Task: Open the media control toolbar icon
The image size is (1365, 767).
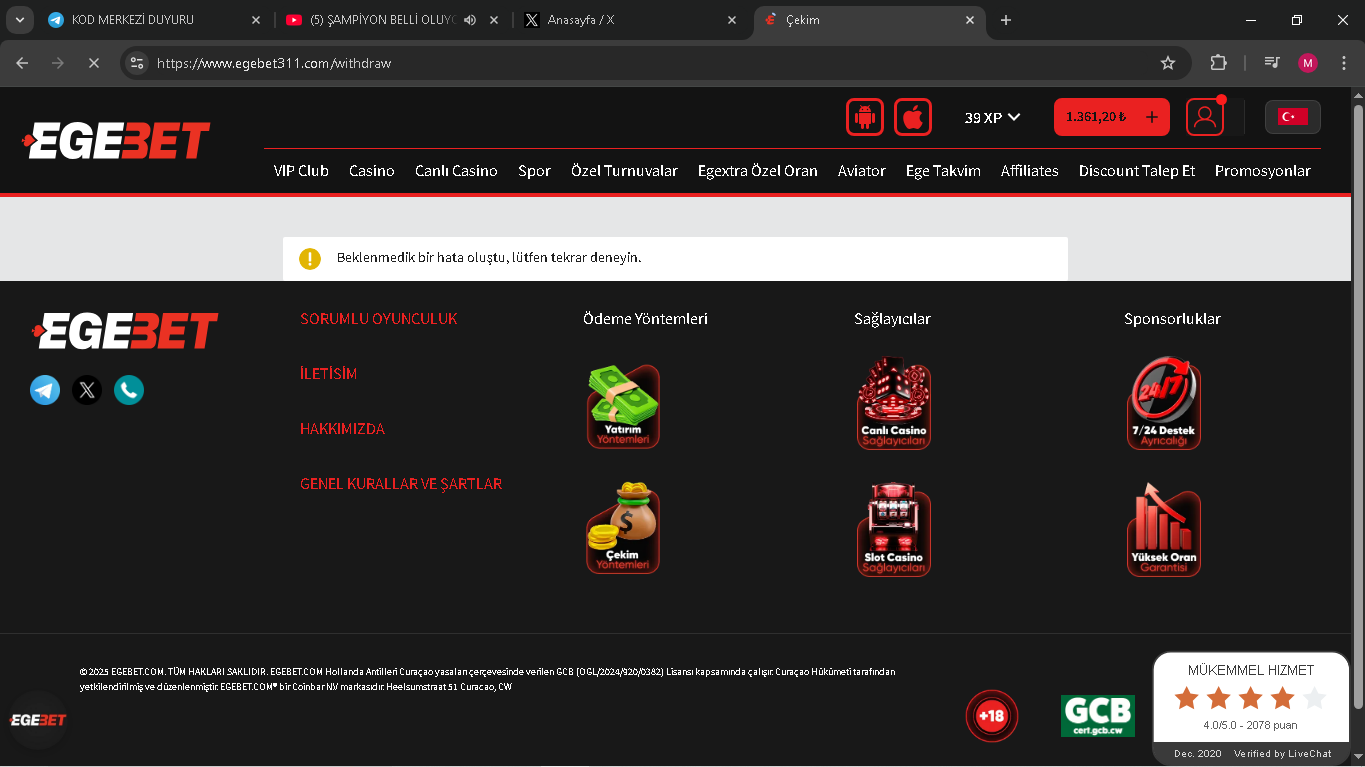Action: pyautogui.click(x=1272, y=63)
